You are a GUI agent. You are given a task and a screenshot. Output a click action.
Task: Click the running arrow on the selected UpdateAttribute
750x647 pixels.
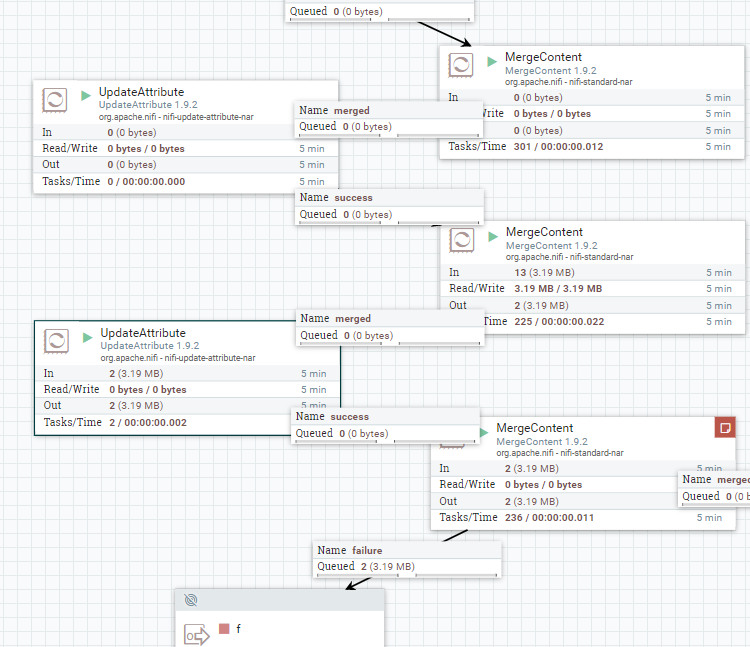pos(87,337)
